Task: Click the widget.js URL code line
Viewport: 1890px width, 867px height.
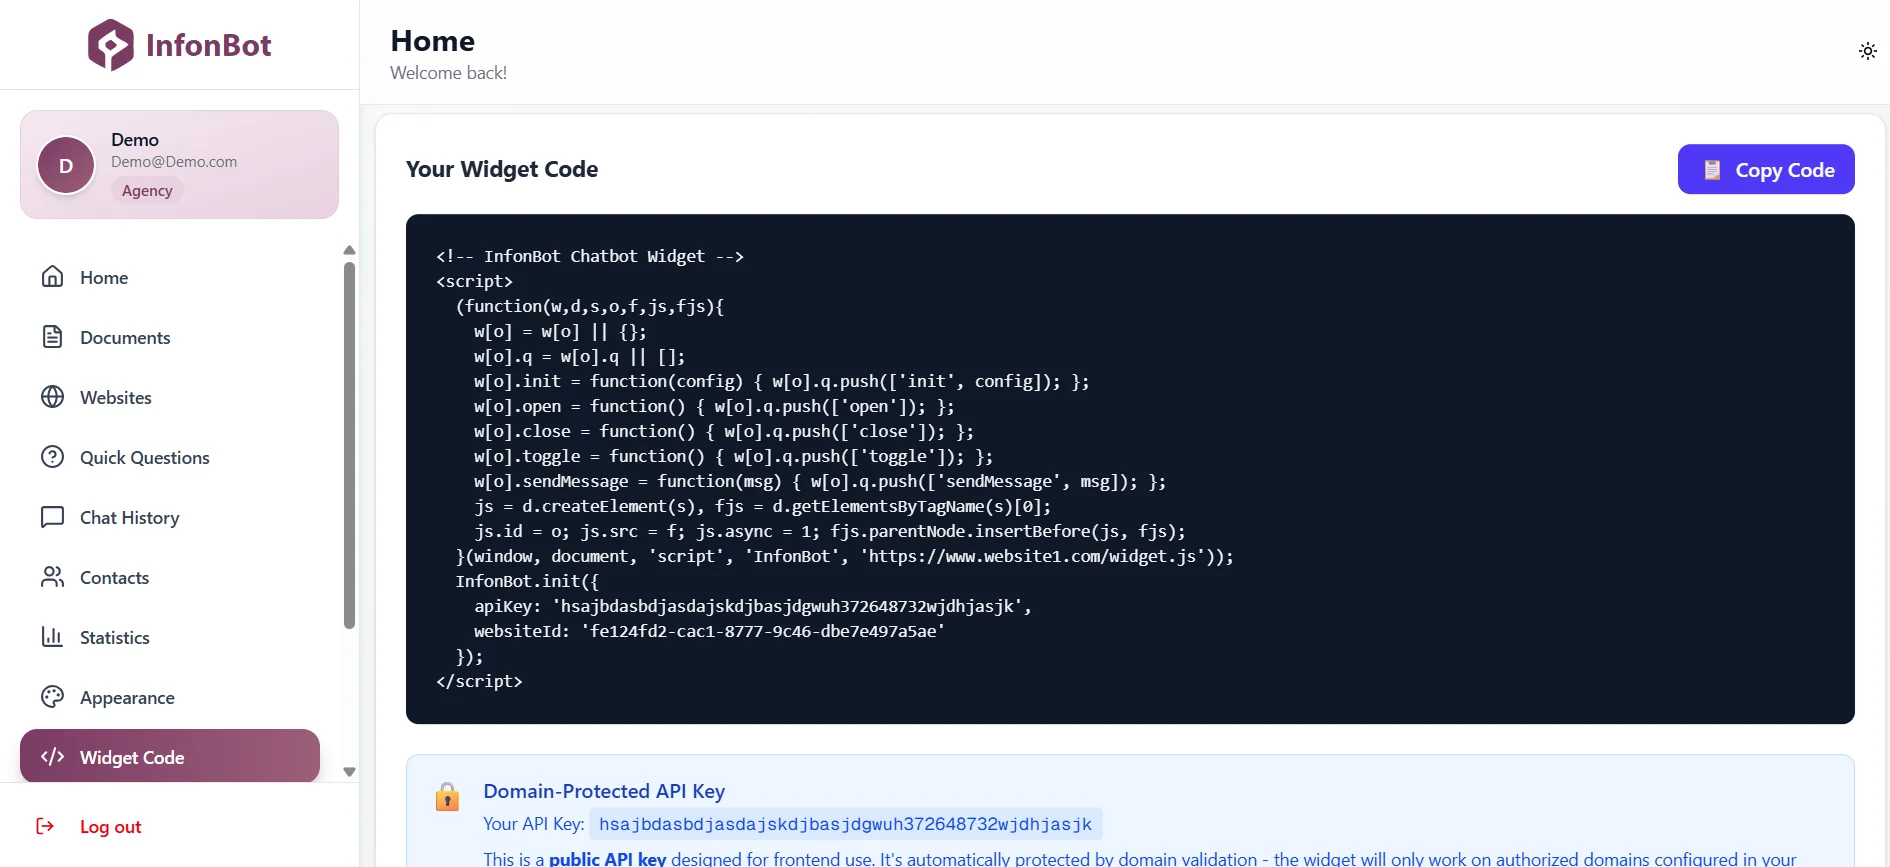Action: 844,556
